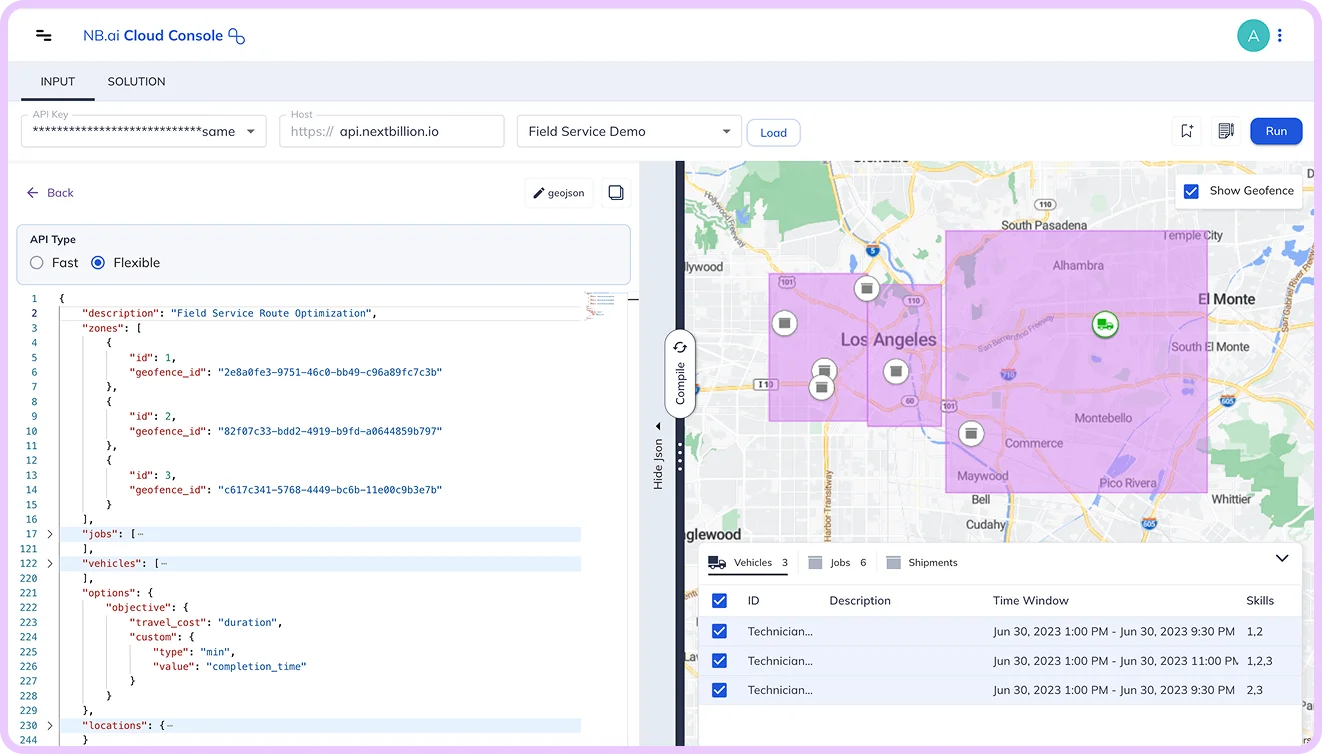This screenshot has height=754, width=1322.
Task: Click the geojson edit button
Action: coord(559,193)
